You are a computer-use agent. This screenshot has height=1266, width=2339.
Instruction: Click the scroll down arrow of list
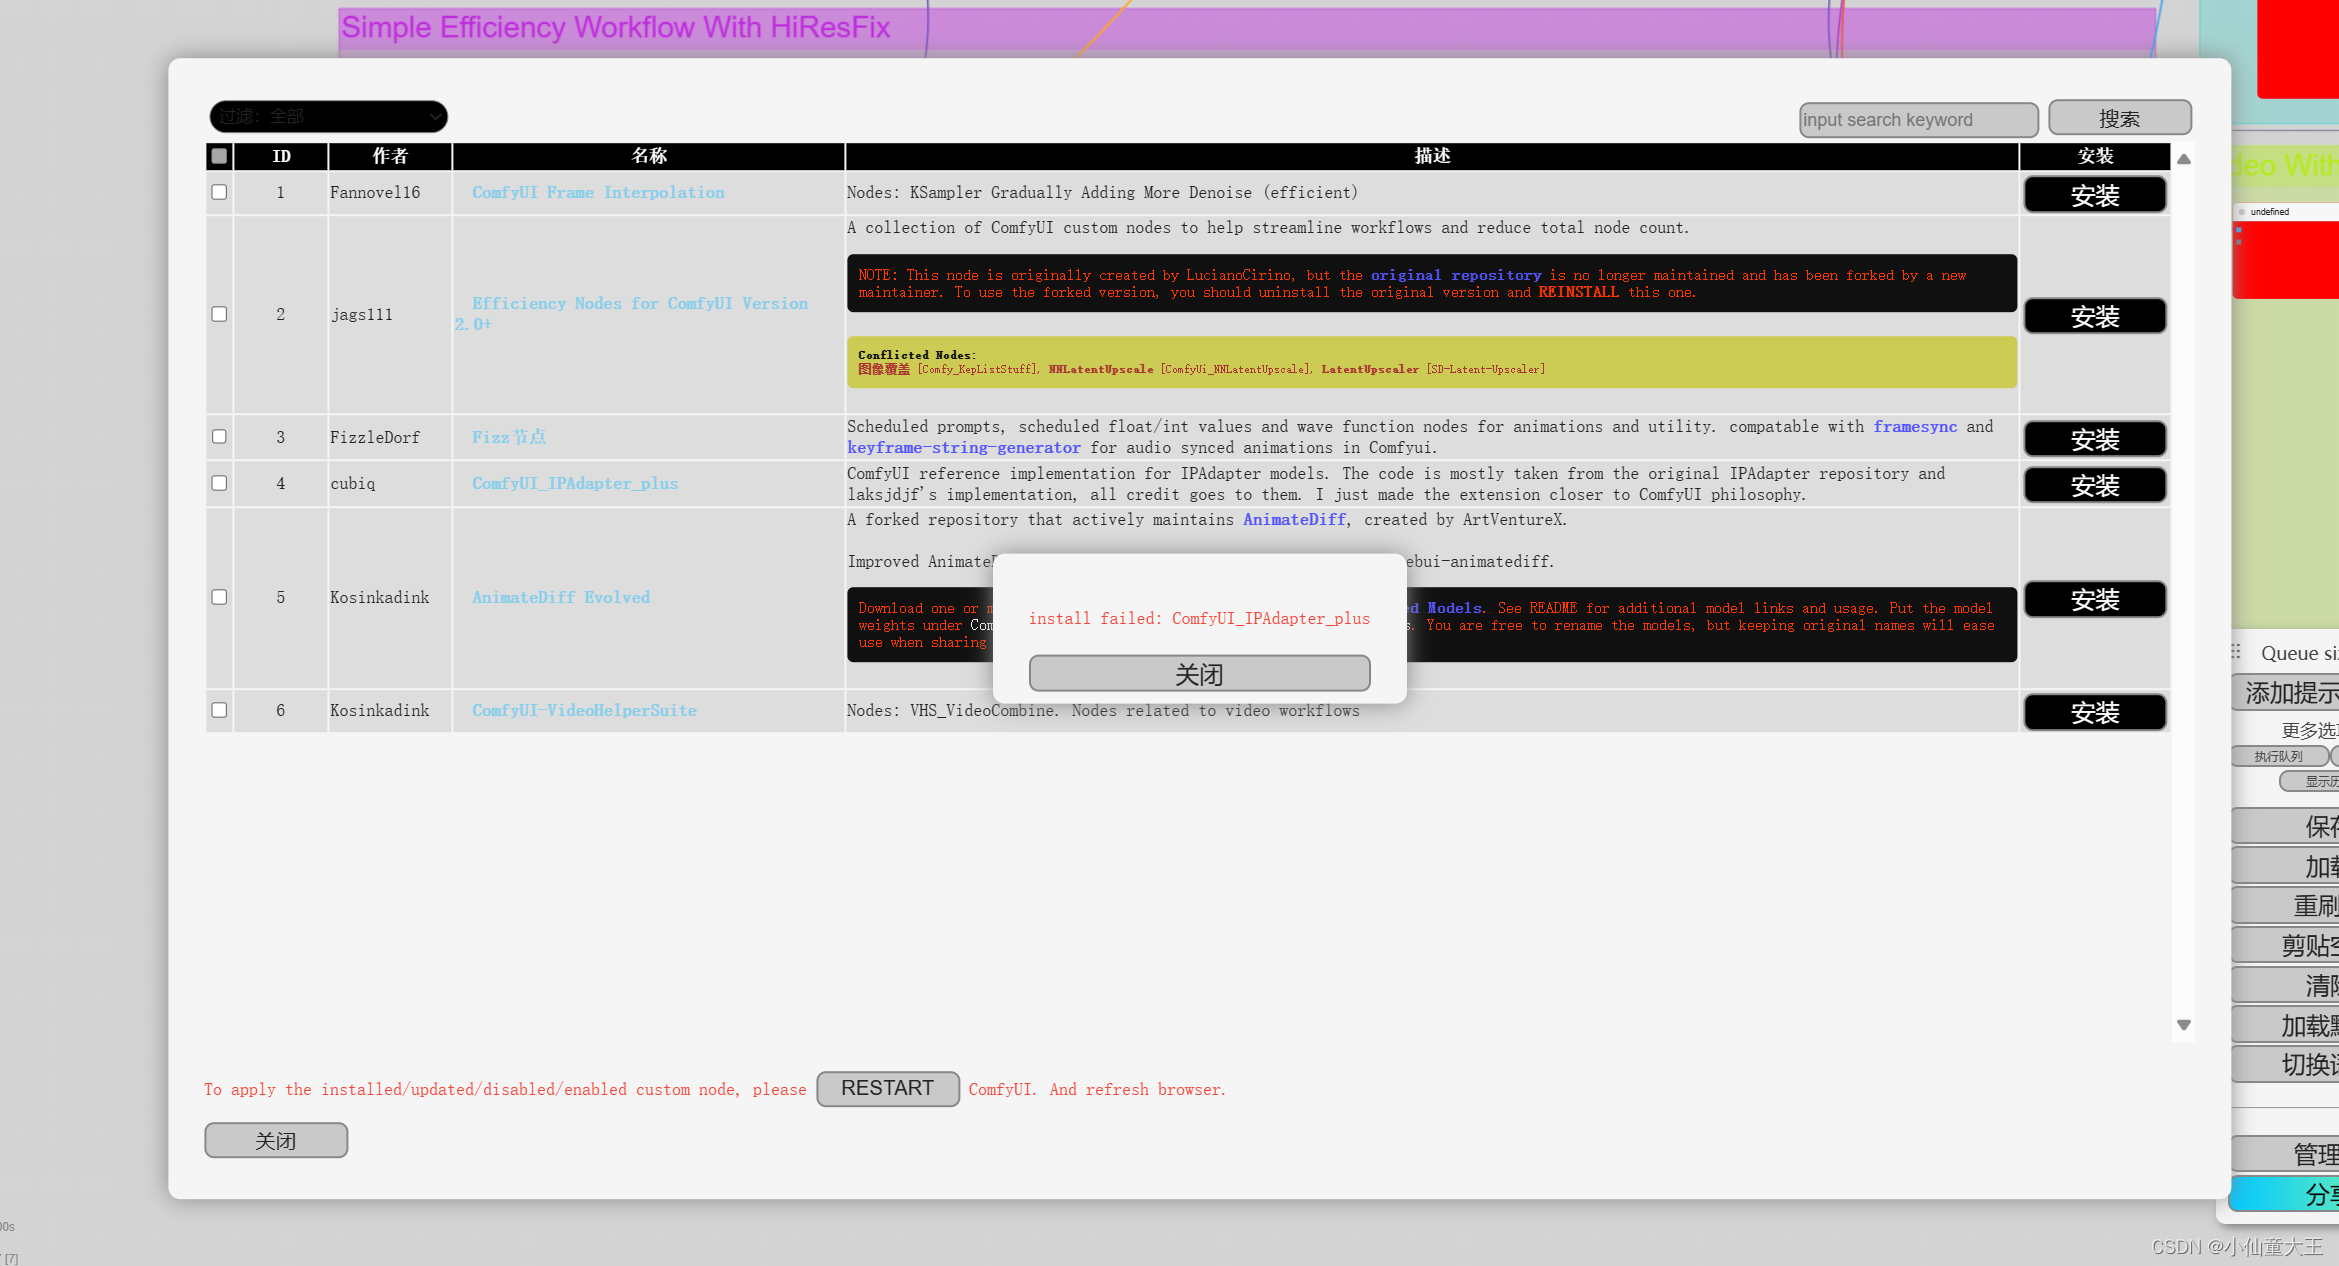point(2184,1025)
